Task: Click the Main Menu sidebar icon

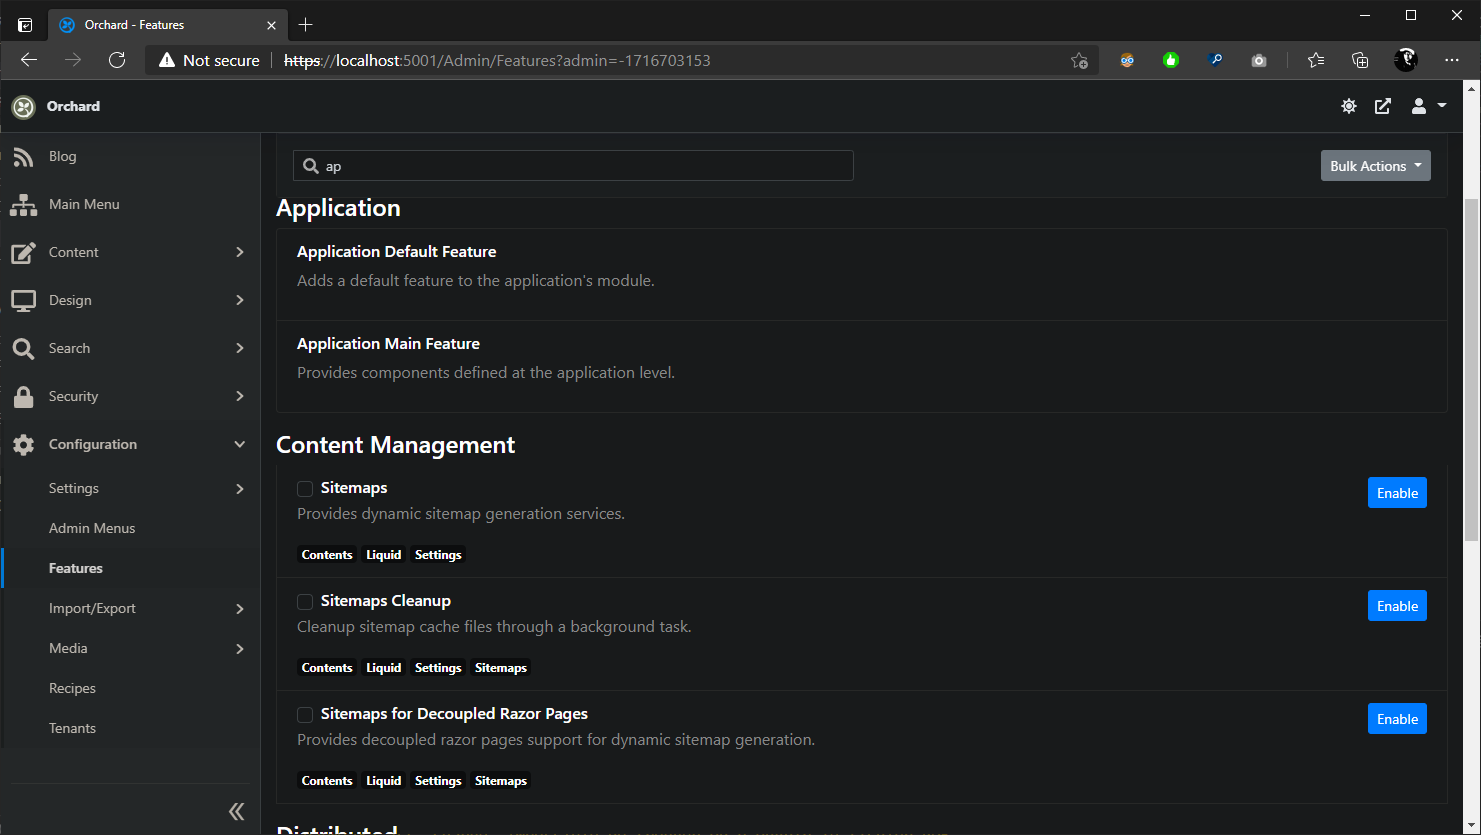Action: tap(22, 204)
